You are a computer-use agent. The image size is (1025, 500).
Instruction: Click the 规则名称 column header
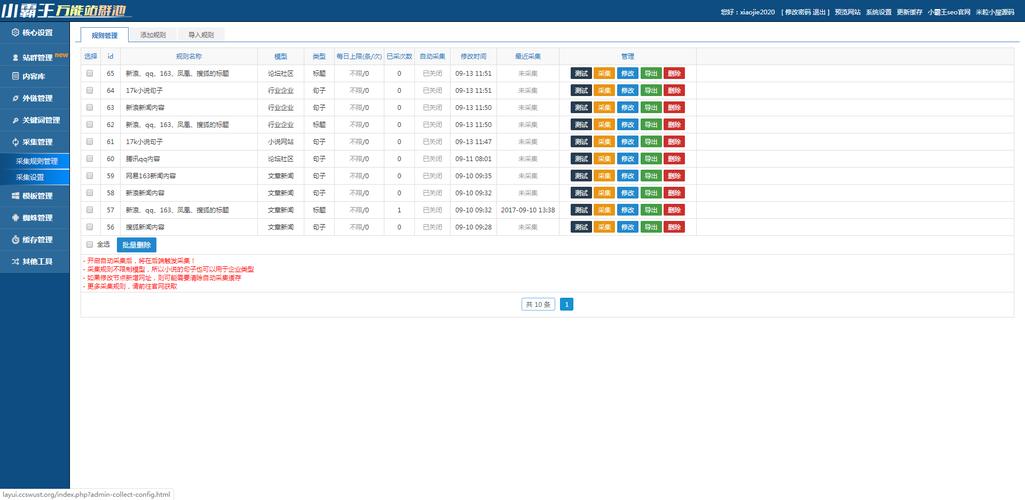pos(189,56)
